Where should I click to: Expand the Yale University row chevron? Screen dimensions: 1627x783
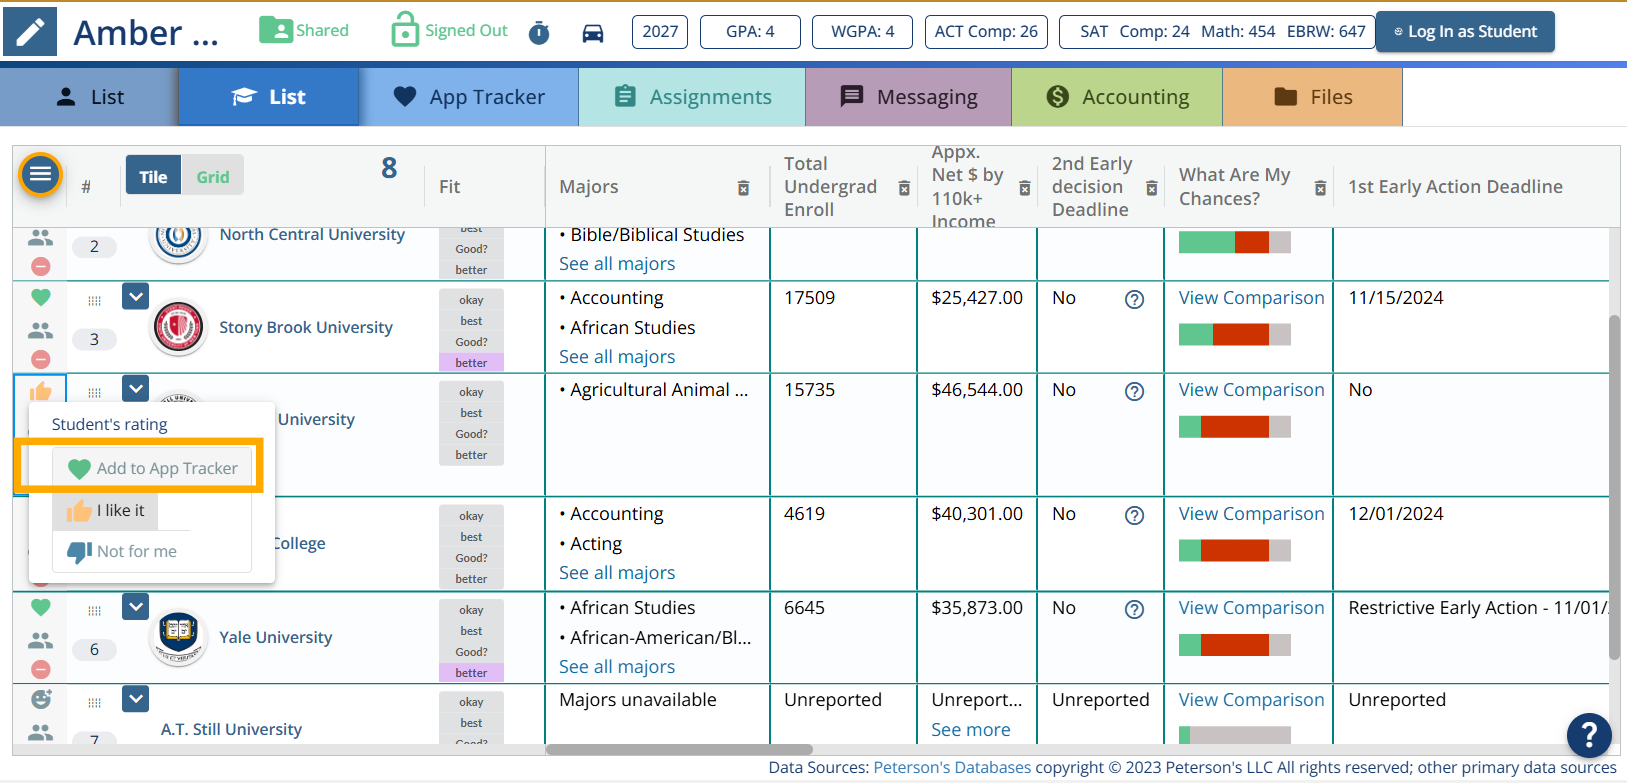tap(136, 606)
